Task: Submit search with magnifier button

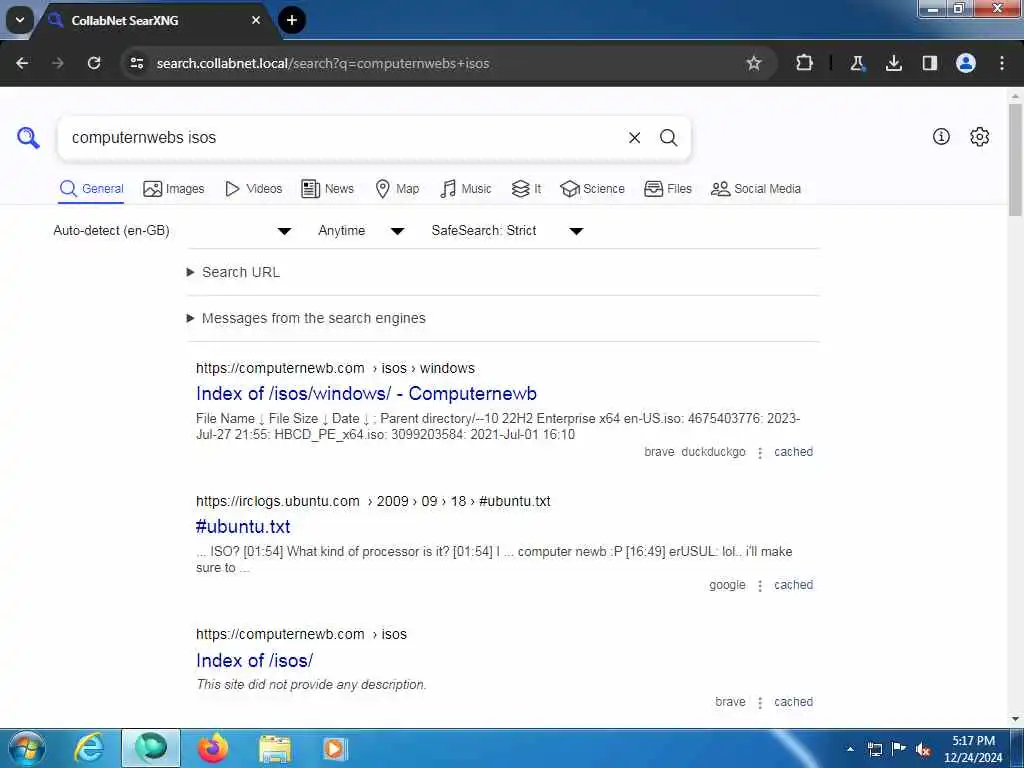Action: click(x=668, y=138)
